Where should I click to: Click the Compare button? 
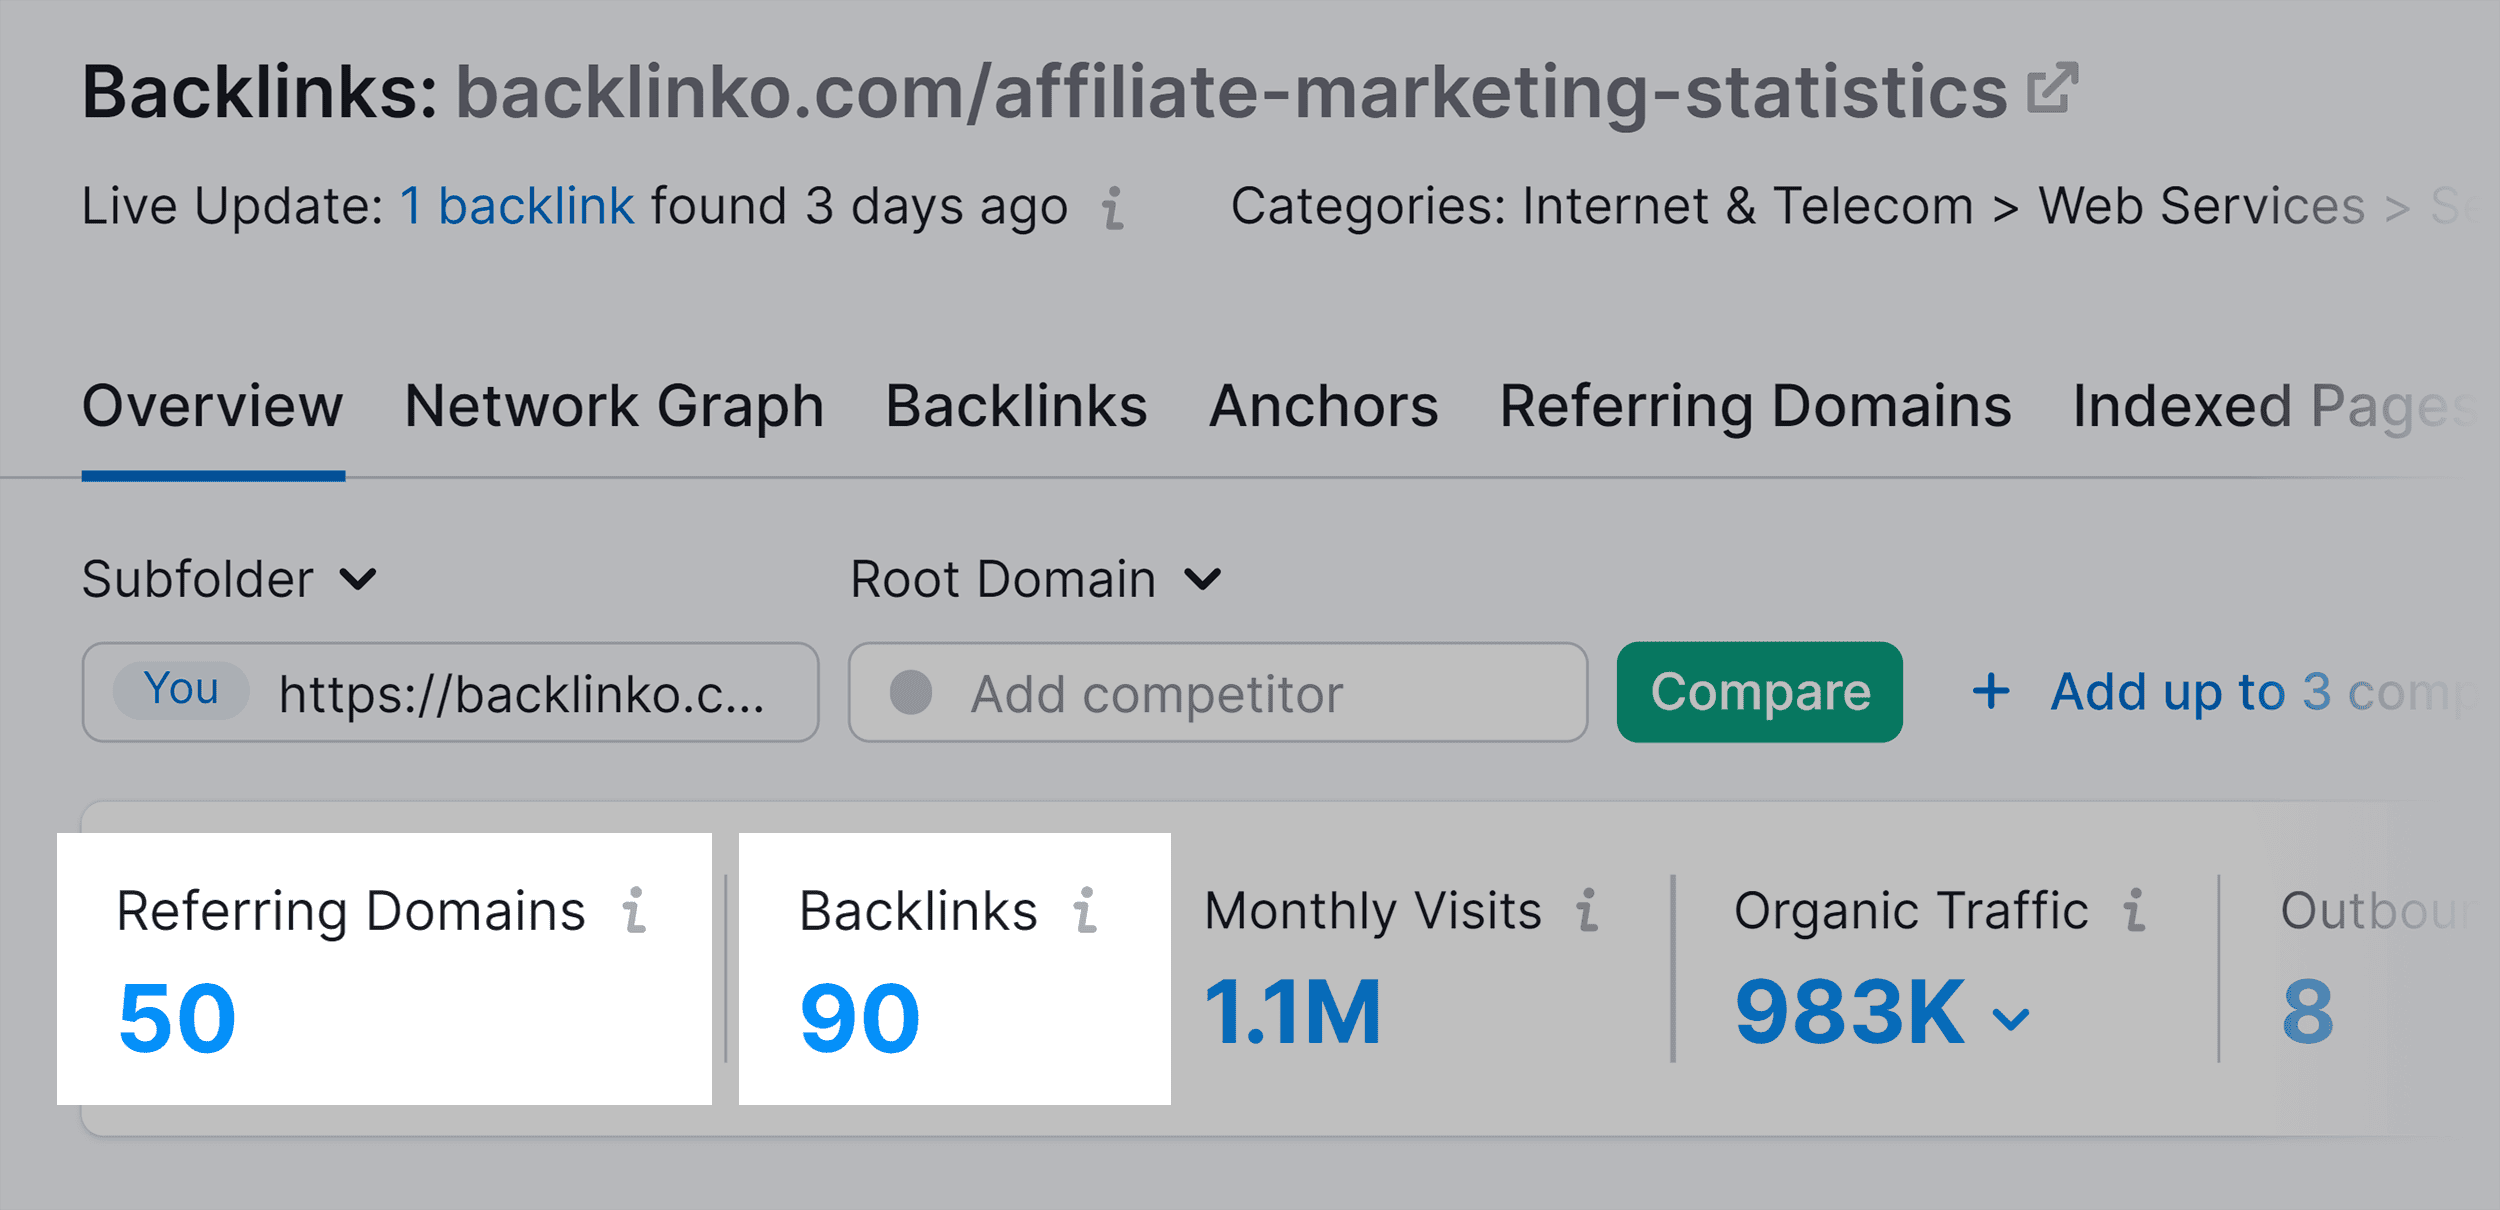(1760, 691)
